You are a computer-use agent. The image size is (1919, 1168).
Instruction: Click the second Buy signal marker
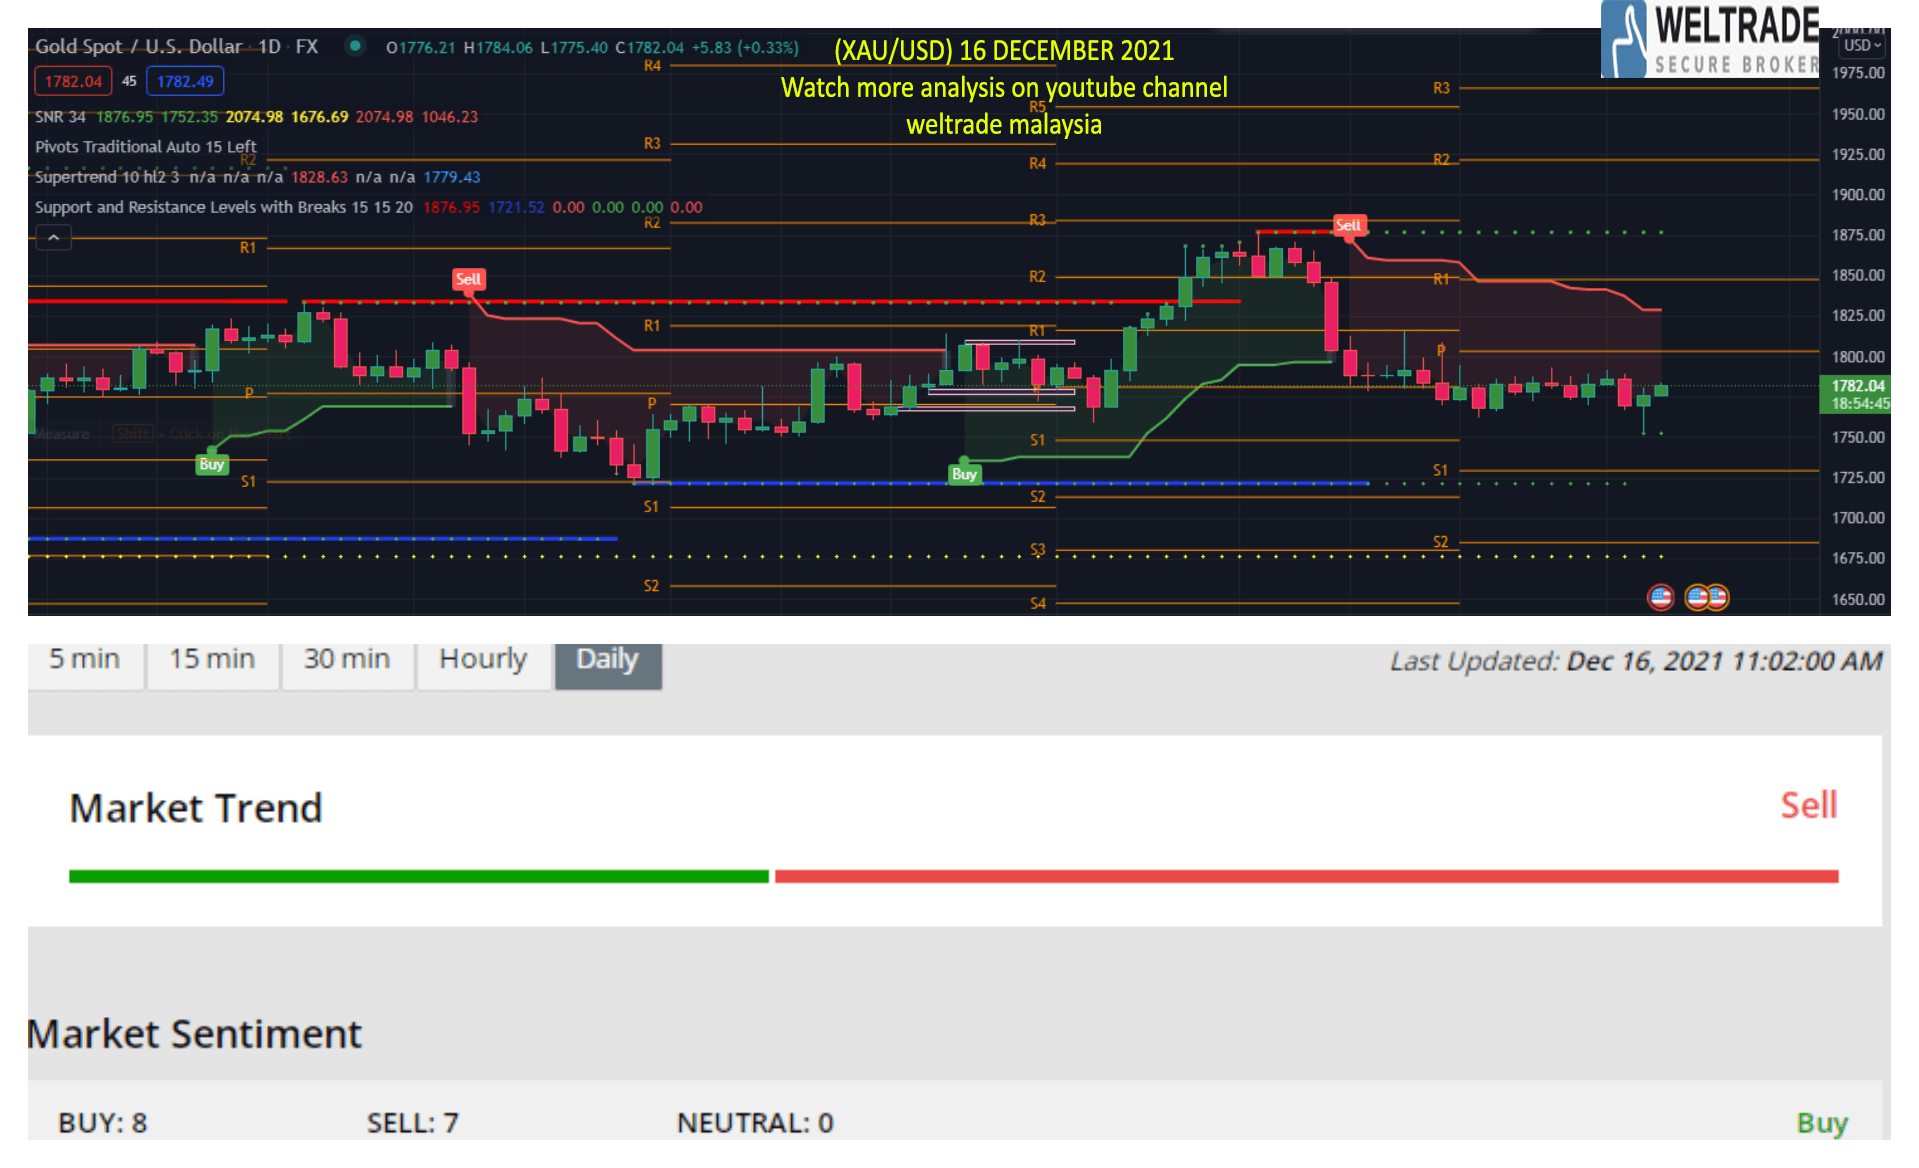(964, 474)
